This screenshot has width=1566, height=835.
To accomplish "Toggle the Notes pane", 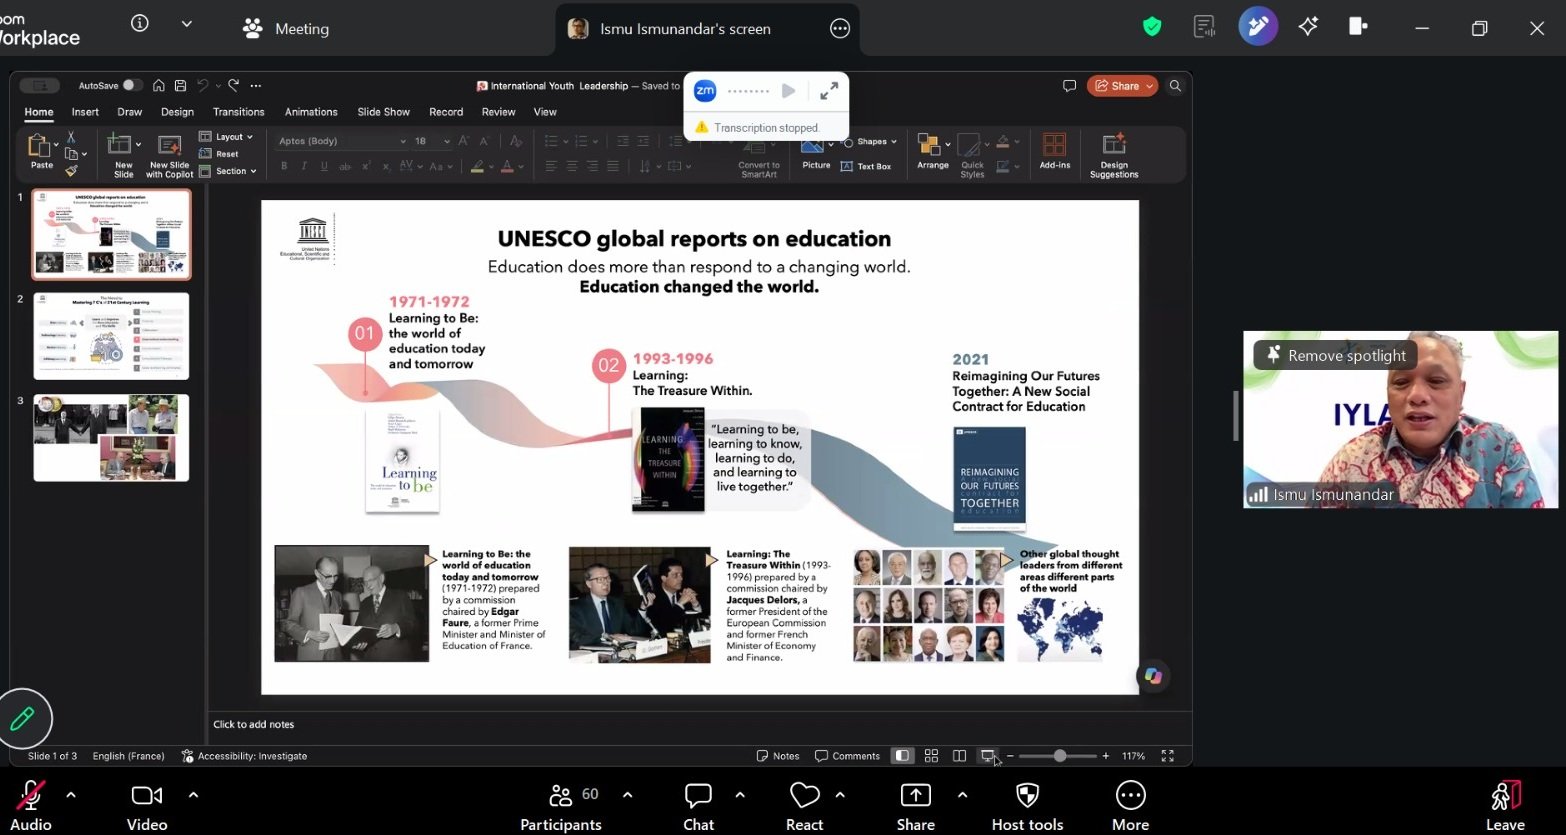I will click(778, 756).
